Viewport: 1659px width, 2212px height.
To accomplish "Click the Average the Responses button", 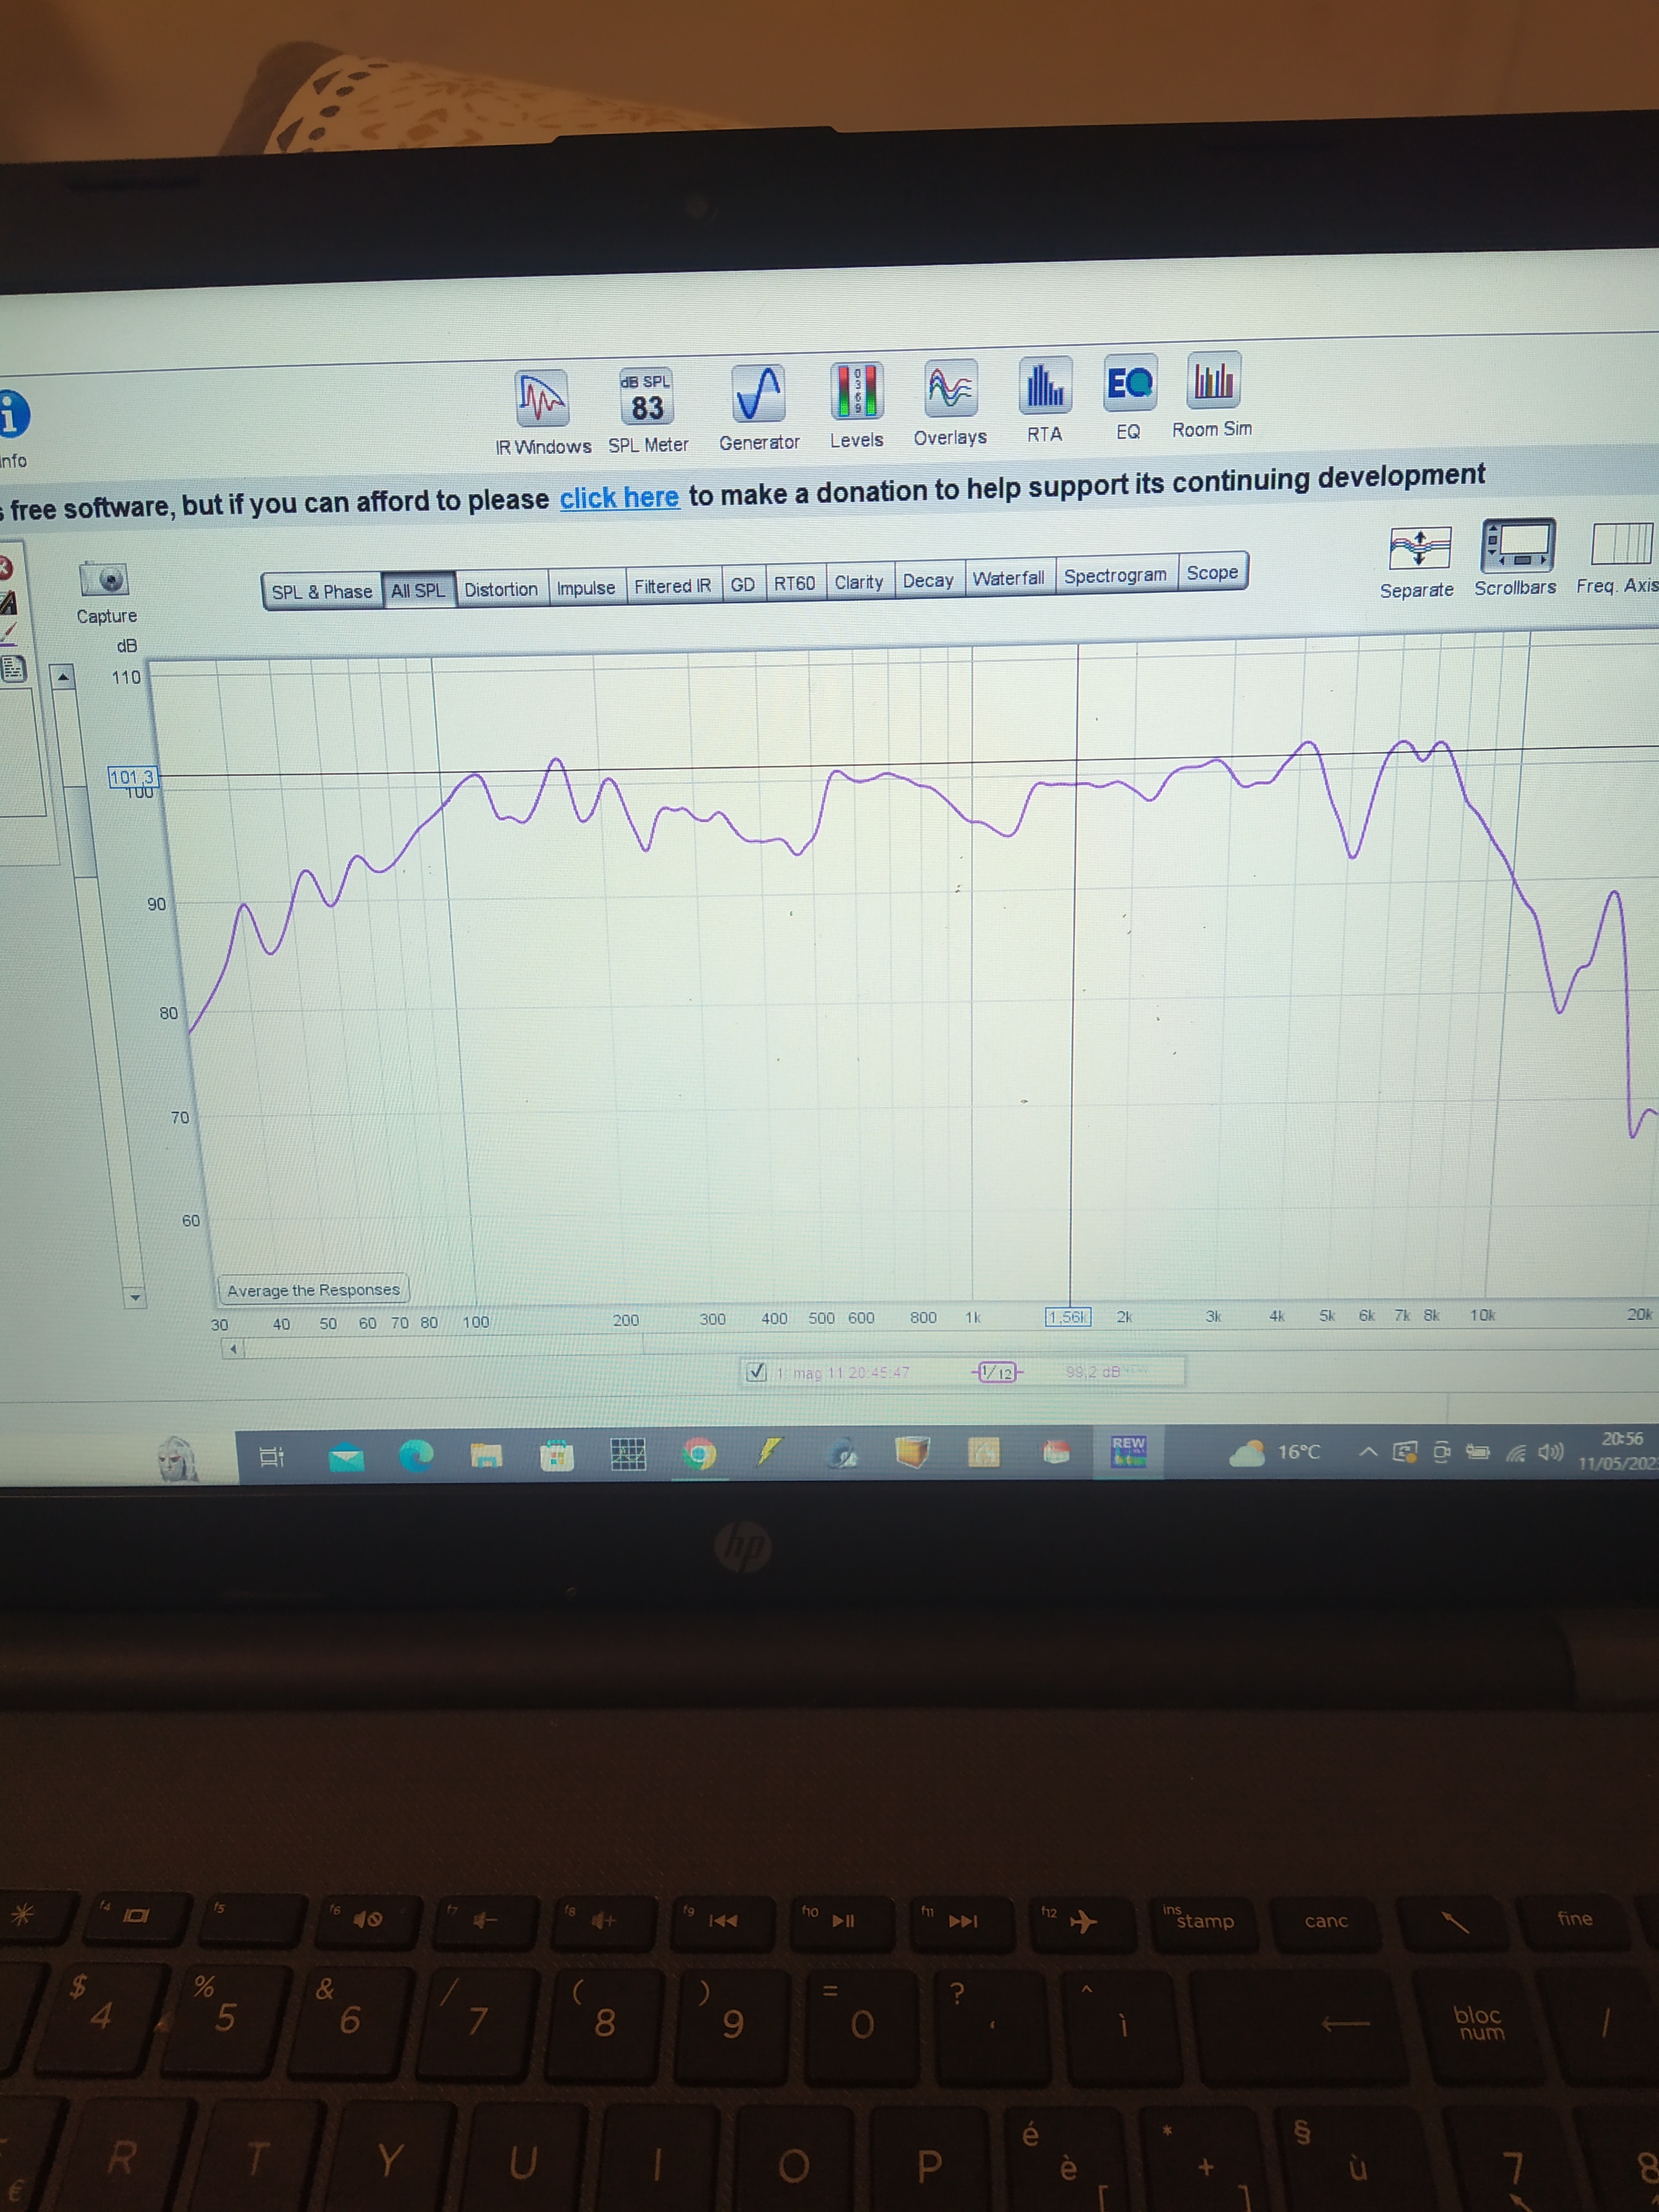I will point(313,1290).
